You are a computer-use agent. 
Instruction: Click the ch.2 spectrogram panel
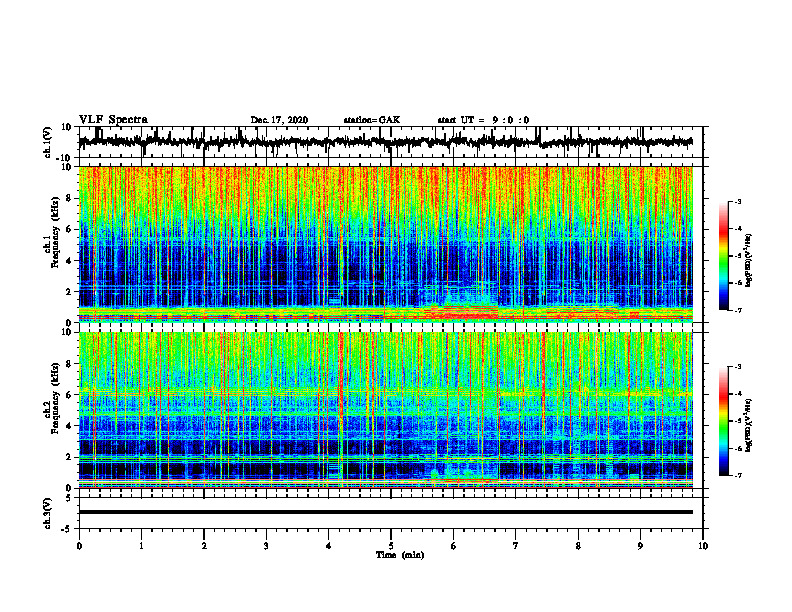[x=385, y=410]
